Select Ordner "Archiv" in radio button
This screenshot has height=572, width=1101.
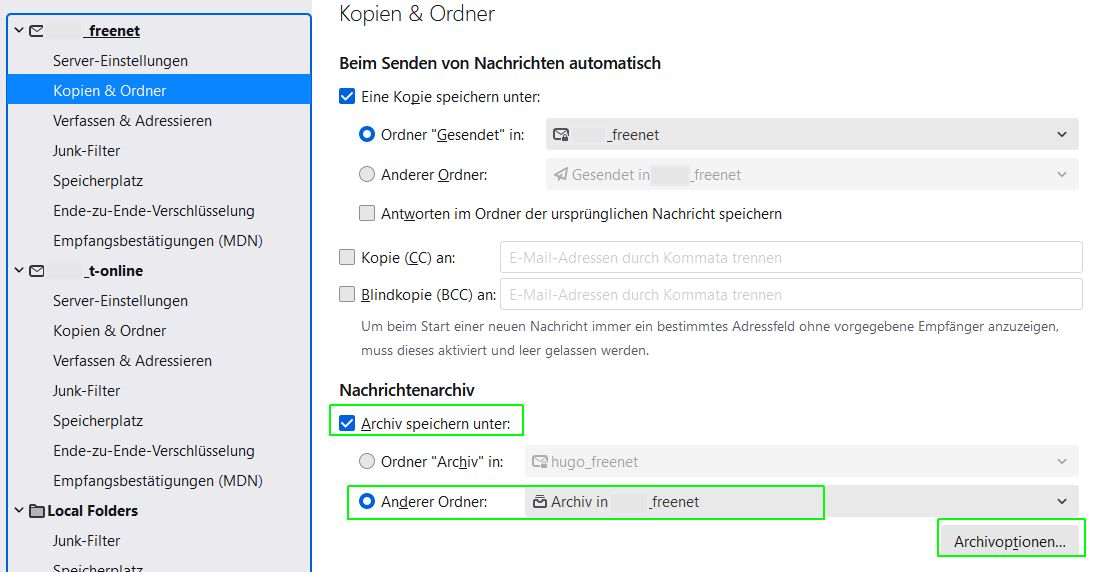(x=367, y=461)
